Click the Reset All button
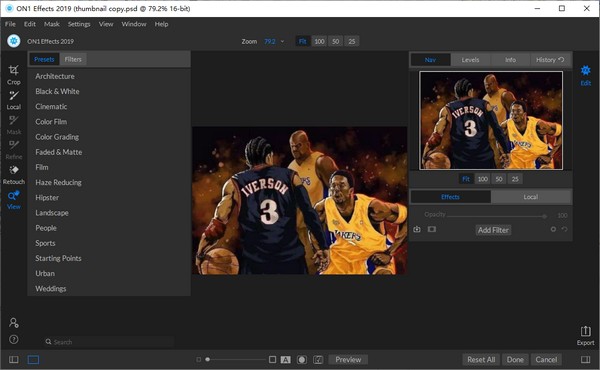This screenshot has width=600, height=370. (481, 360)
